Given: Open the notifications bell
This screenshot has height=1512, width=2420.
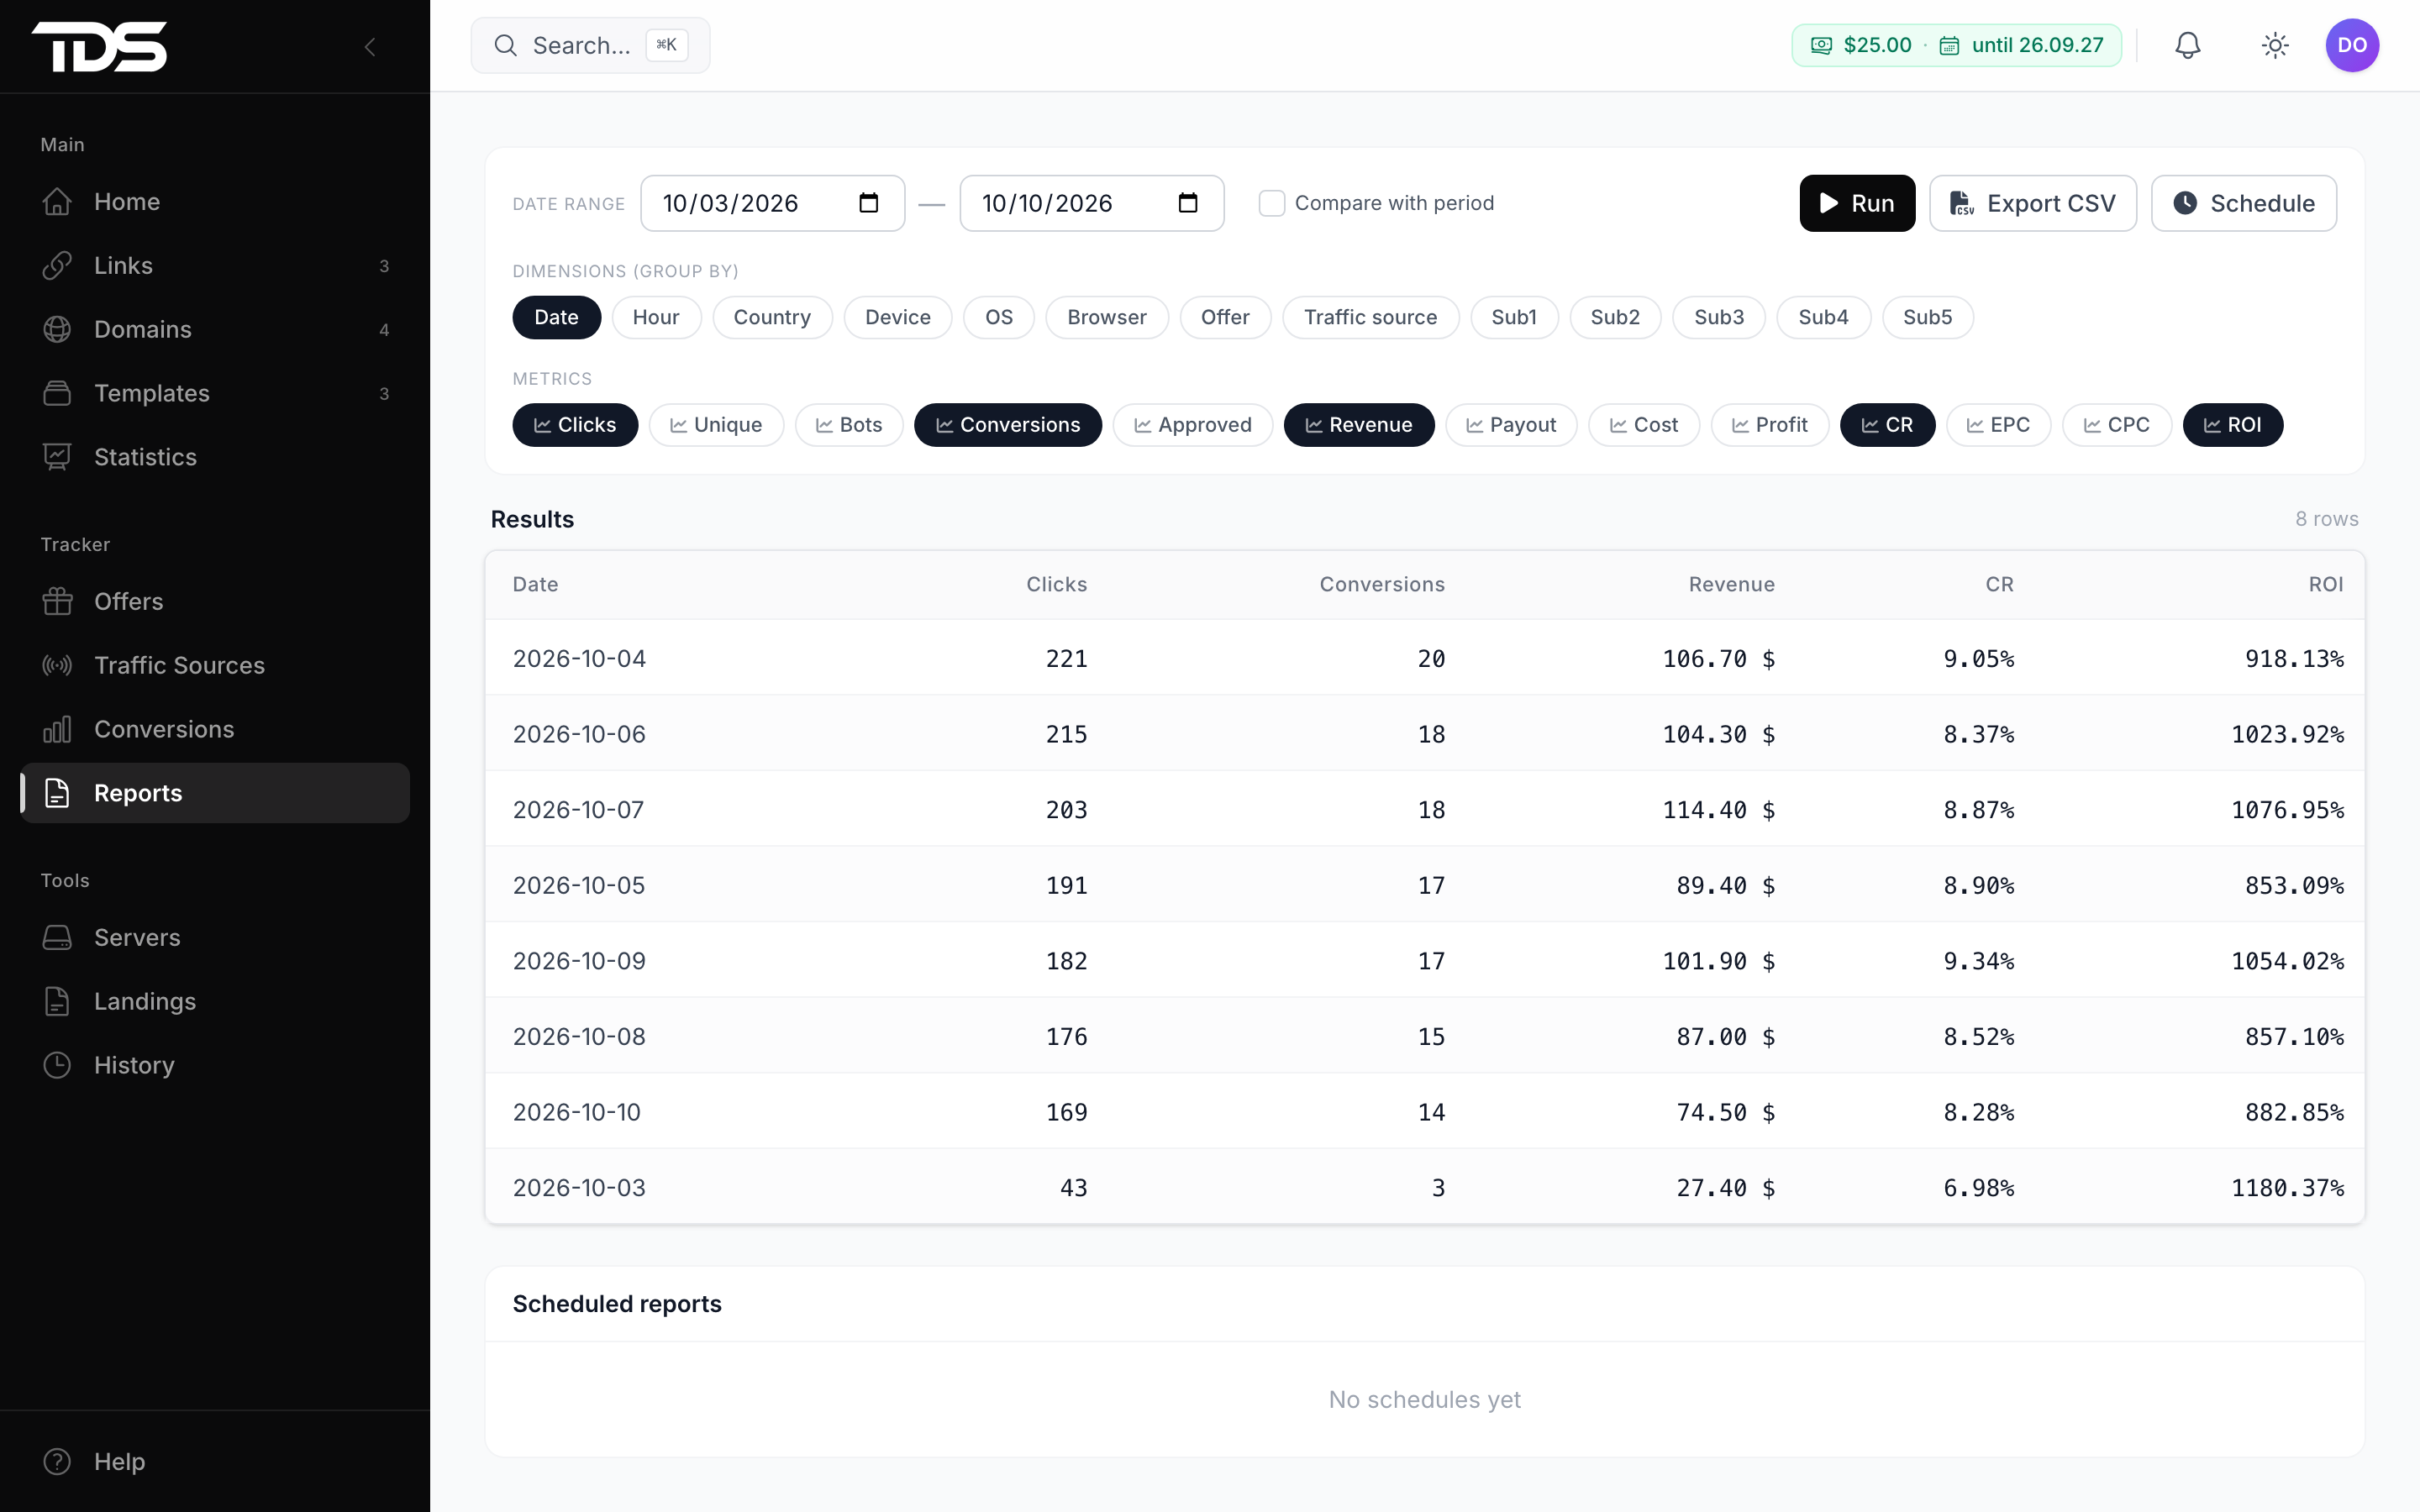Looking at the screenshot, I should (2188, 45).
